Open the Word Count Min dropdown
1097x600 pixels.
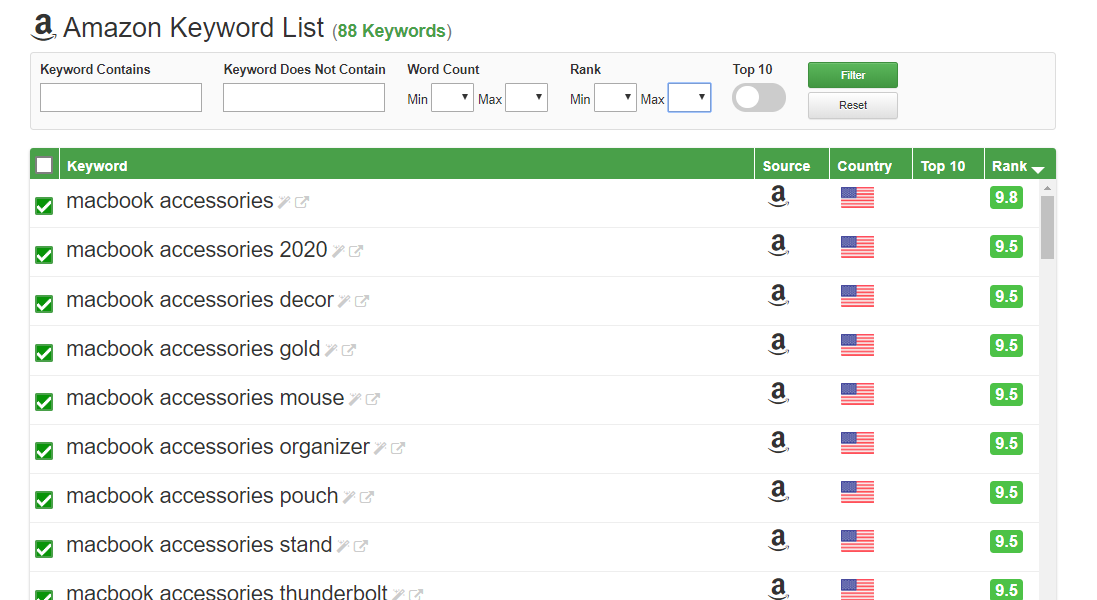(452, 98)
